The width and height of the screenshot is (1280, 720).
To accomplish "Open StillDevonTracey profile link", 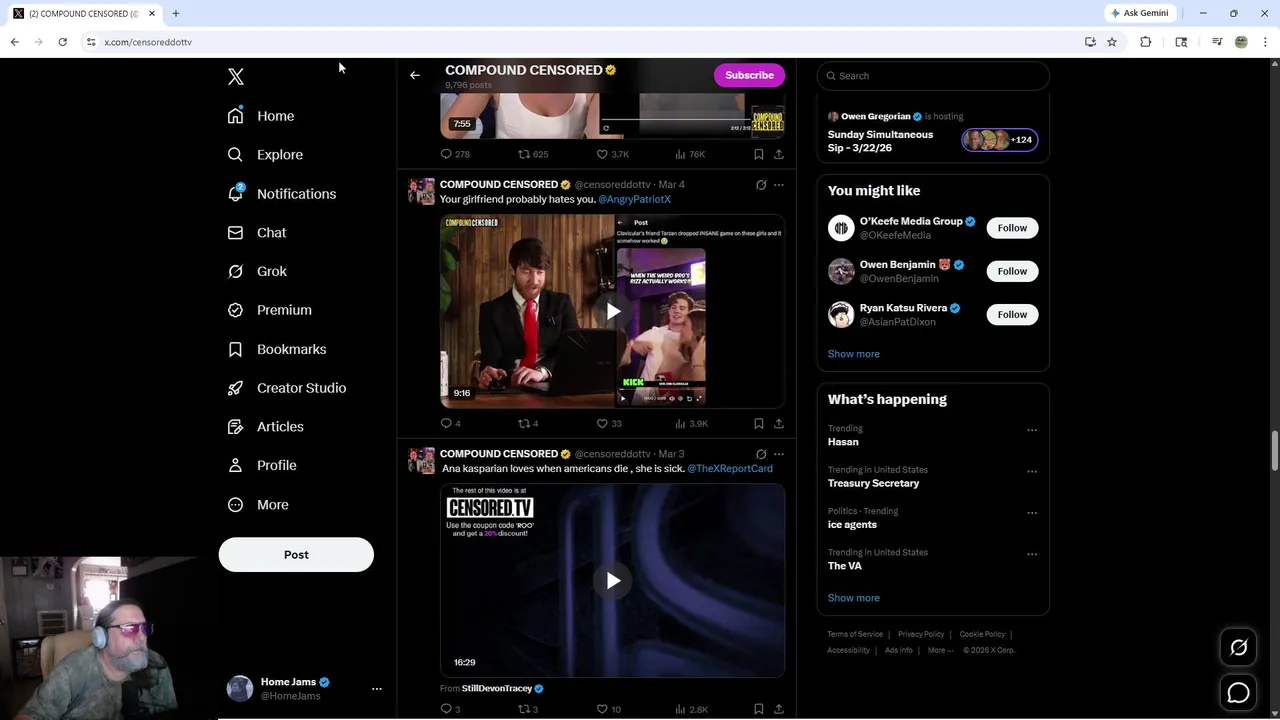I will (x=497, y=688).
